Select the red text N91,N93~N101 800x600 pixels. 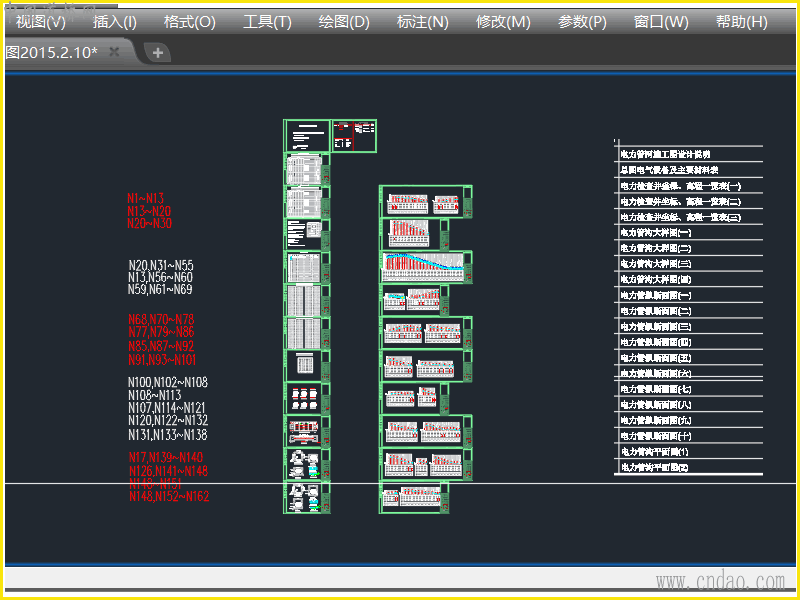tap(162, 359)
